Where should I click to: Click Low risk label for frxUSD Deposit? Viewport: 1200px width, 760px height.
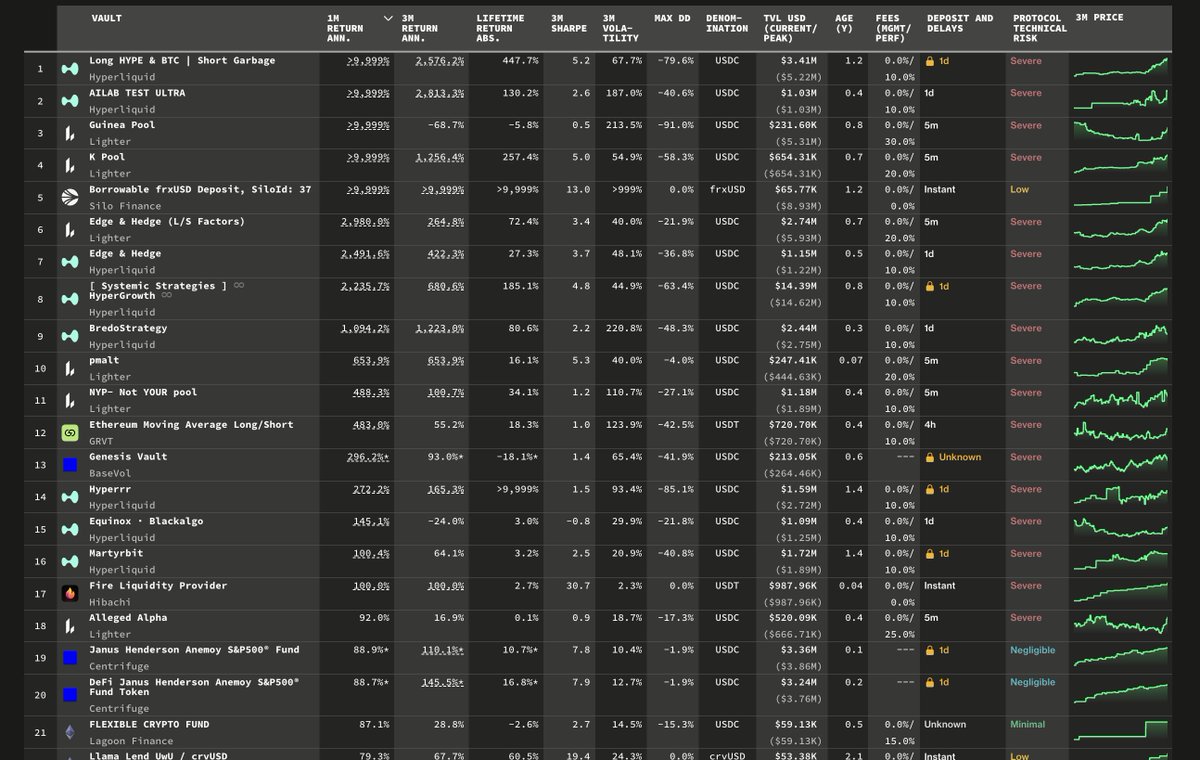1019,189
